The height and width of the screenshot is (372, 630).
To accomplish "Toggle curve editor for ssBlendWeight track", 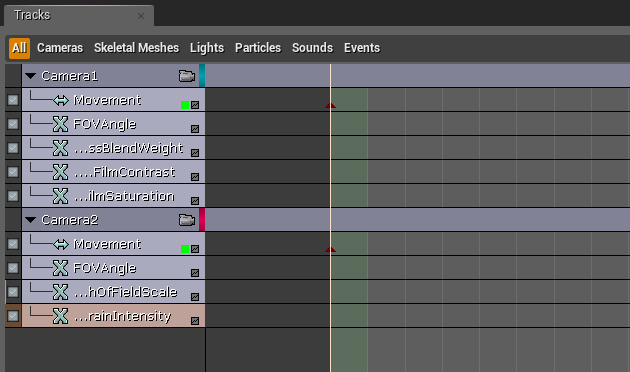I will (195, 153).
